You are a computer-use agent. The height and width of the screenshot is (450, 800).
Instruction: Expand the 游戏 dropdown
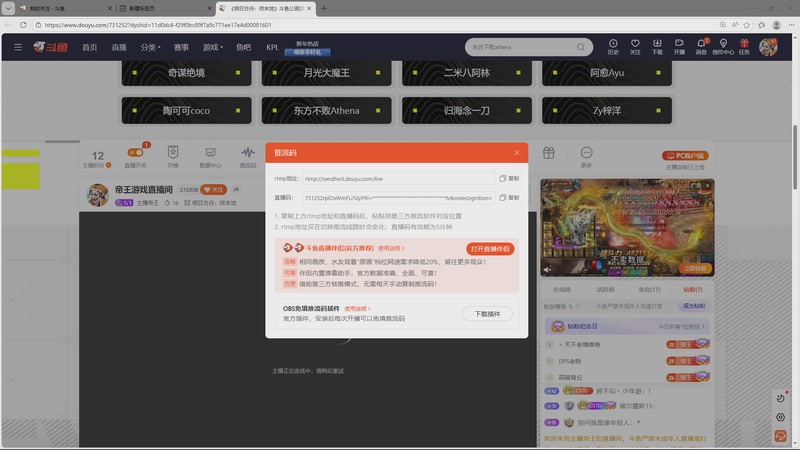tap(213, 47)
